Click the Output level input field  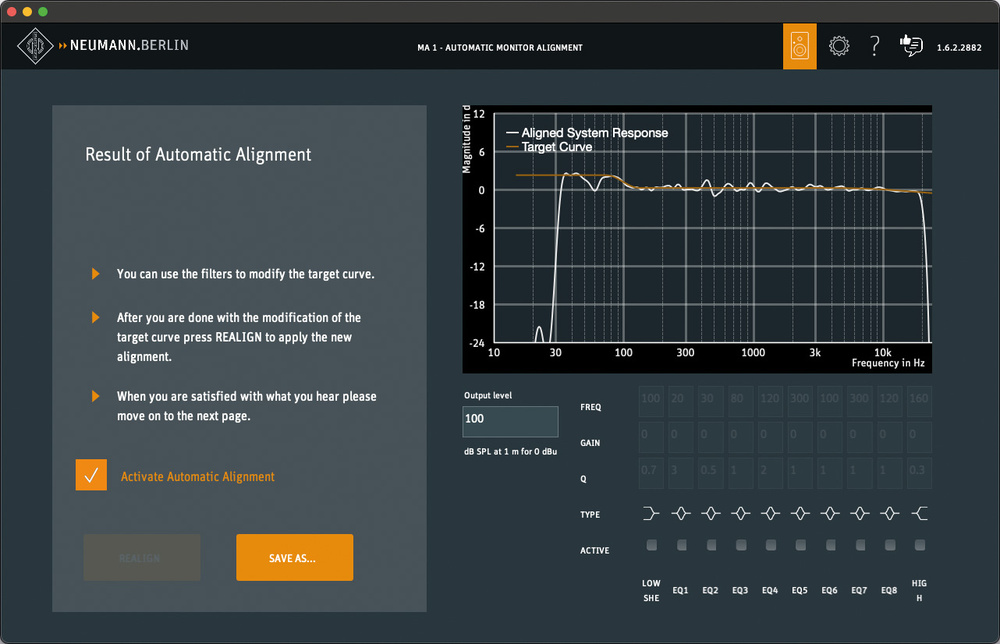pos(510,421)
